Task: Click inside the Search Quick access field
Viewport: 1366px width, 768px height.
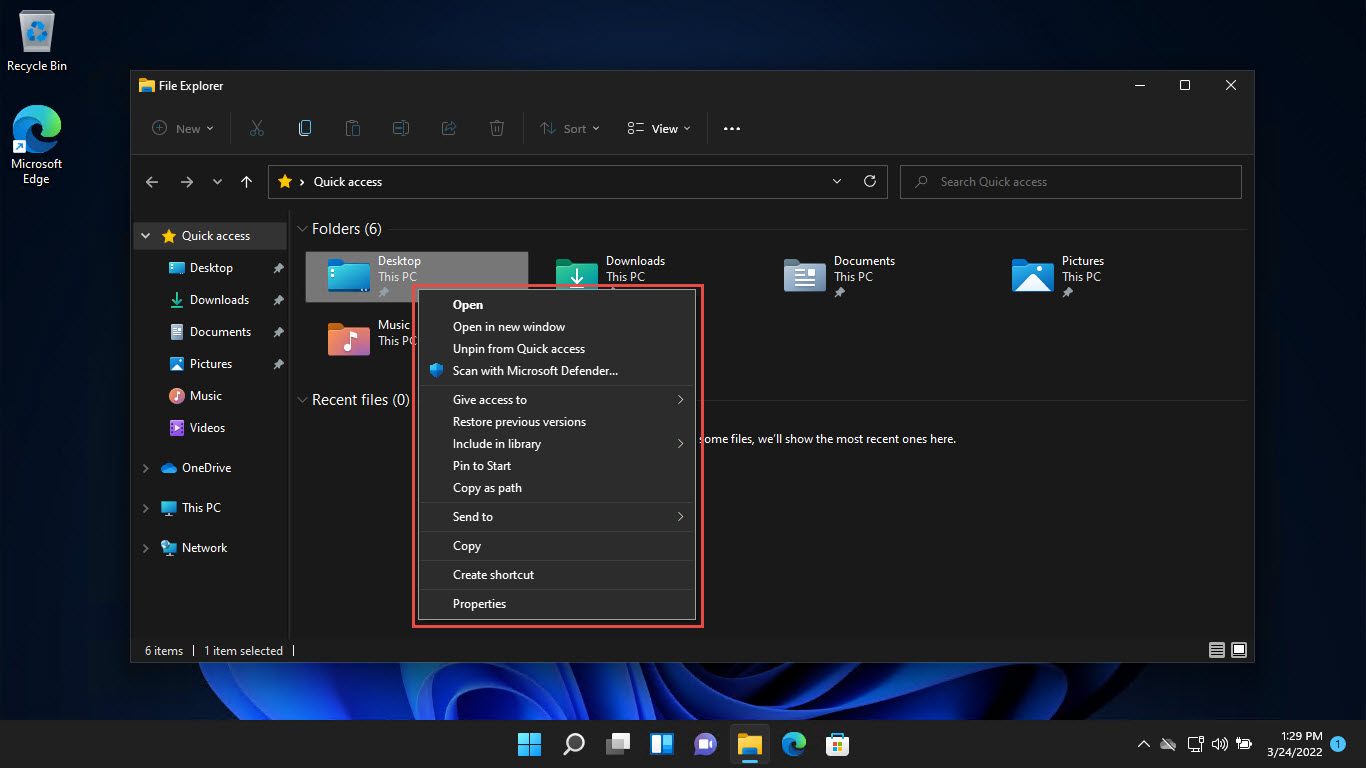Action: 1070,181
